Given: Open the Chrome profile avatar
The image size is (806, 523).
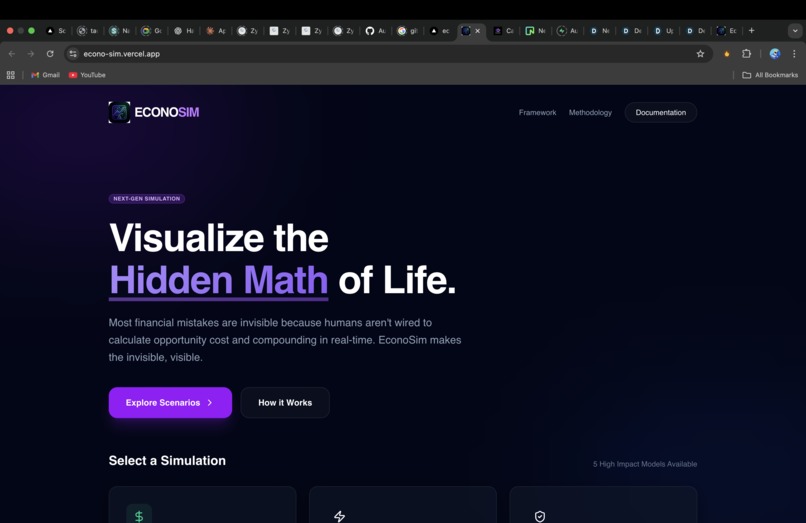Looking at the screenshot, I should pyautogui.click(x=775, y=53).
